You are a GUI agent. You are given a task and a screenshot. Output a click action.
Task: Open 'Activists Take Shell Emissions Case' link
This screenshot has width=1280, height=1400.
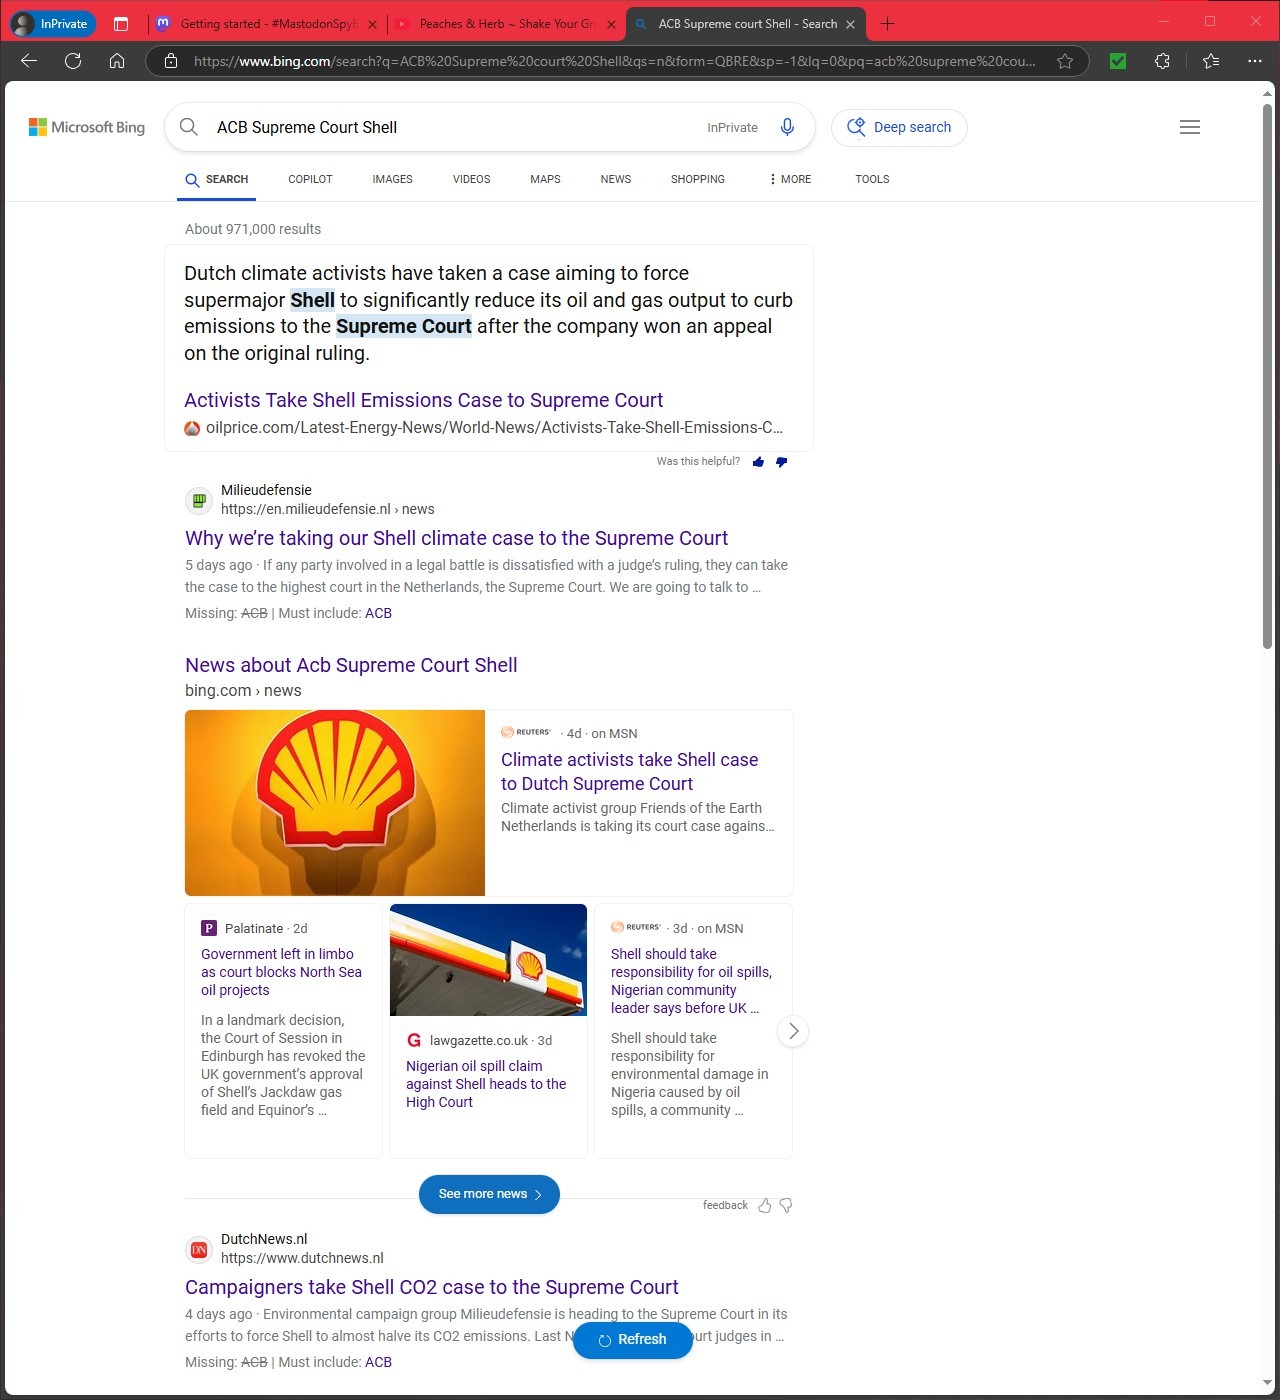point(423,400)
